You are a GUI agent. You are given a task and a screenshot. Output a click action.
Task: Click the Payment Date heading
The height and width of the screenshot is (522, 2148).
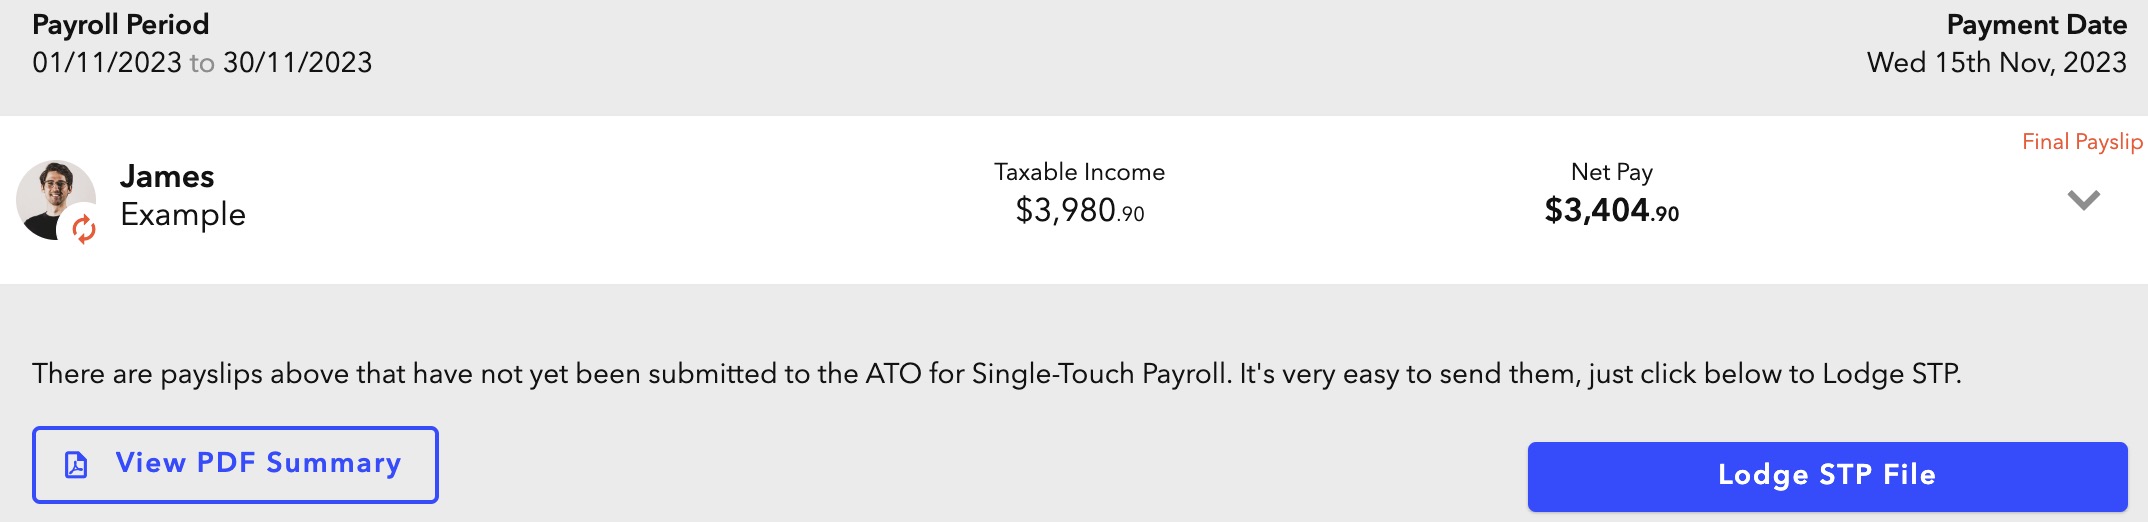pos(2036,25)
